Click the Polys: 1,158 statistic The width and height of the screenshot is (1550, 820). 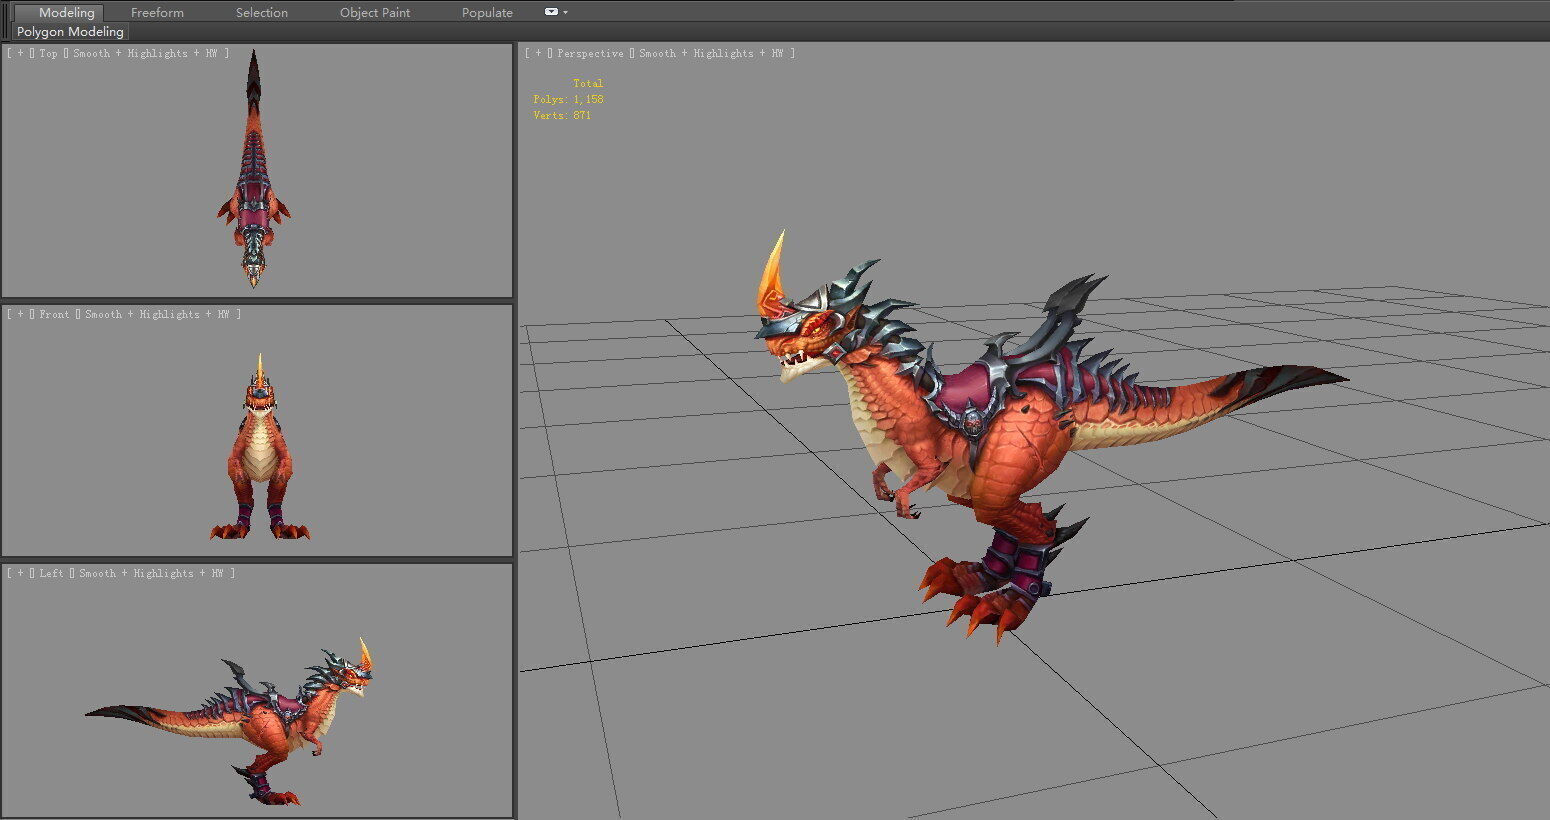pyautogui.click(x=568, y=99)
